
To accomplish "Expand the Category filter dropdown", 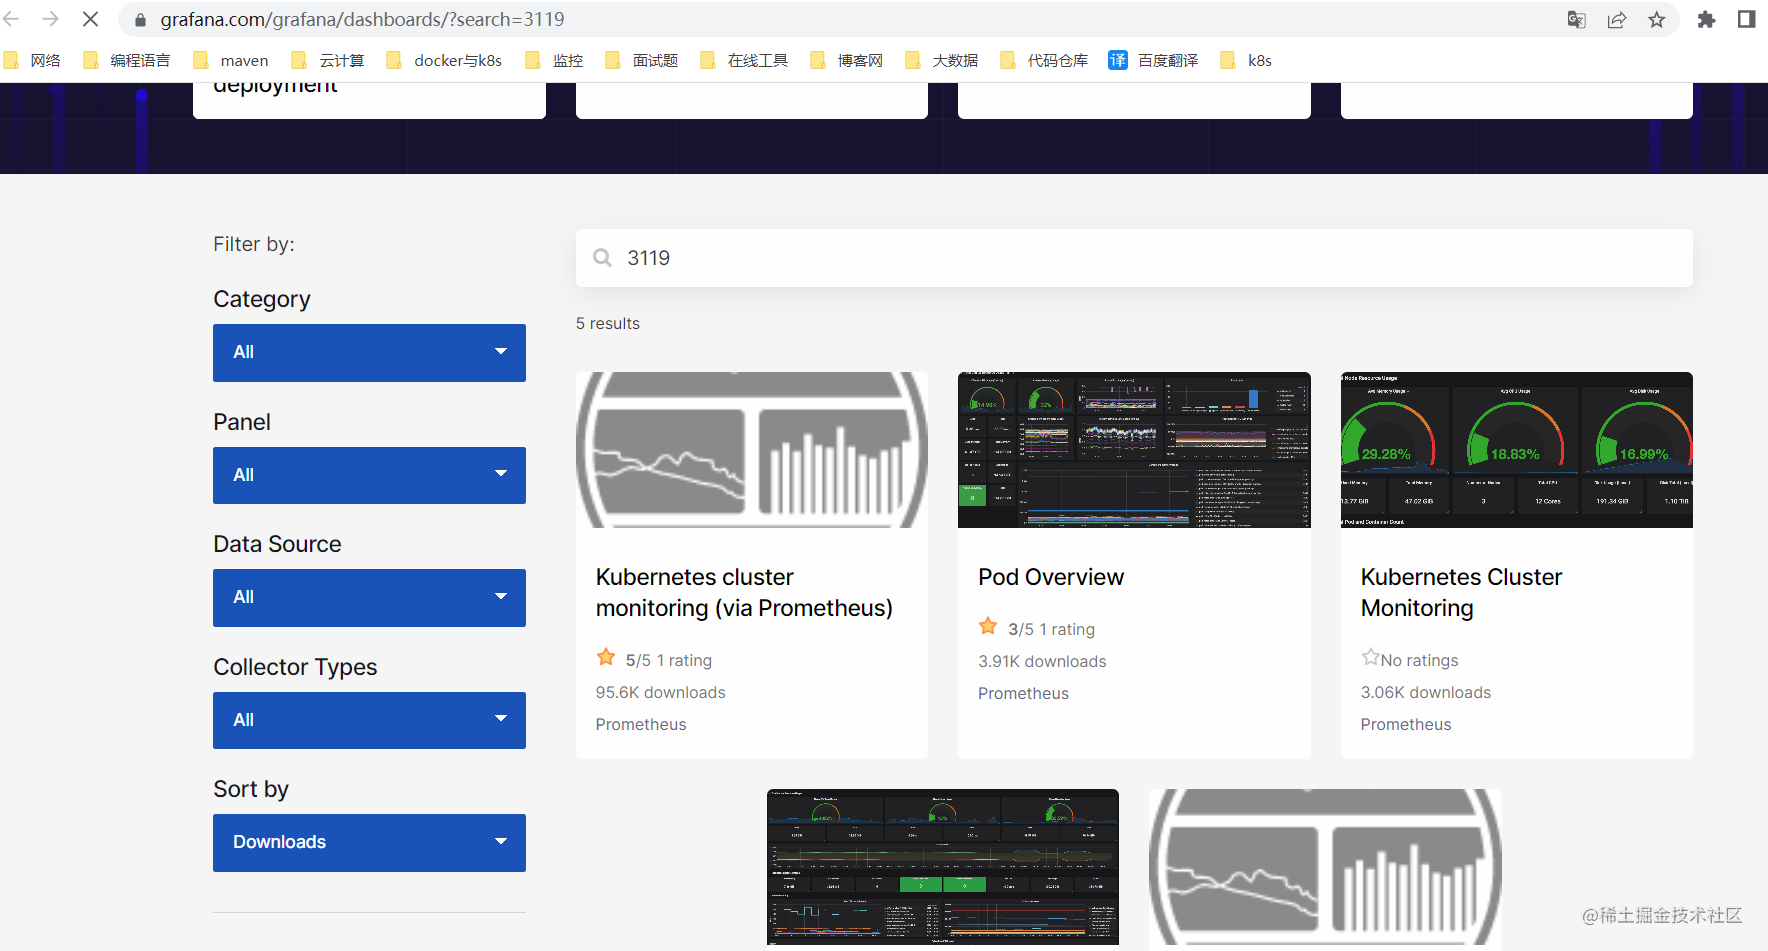I will point(369,352).
